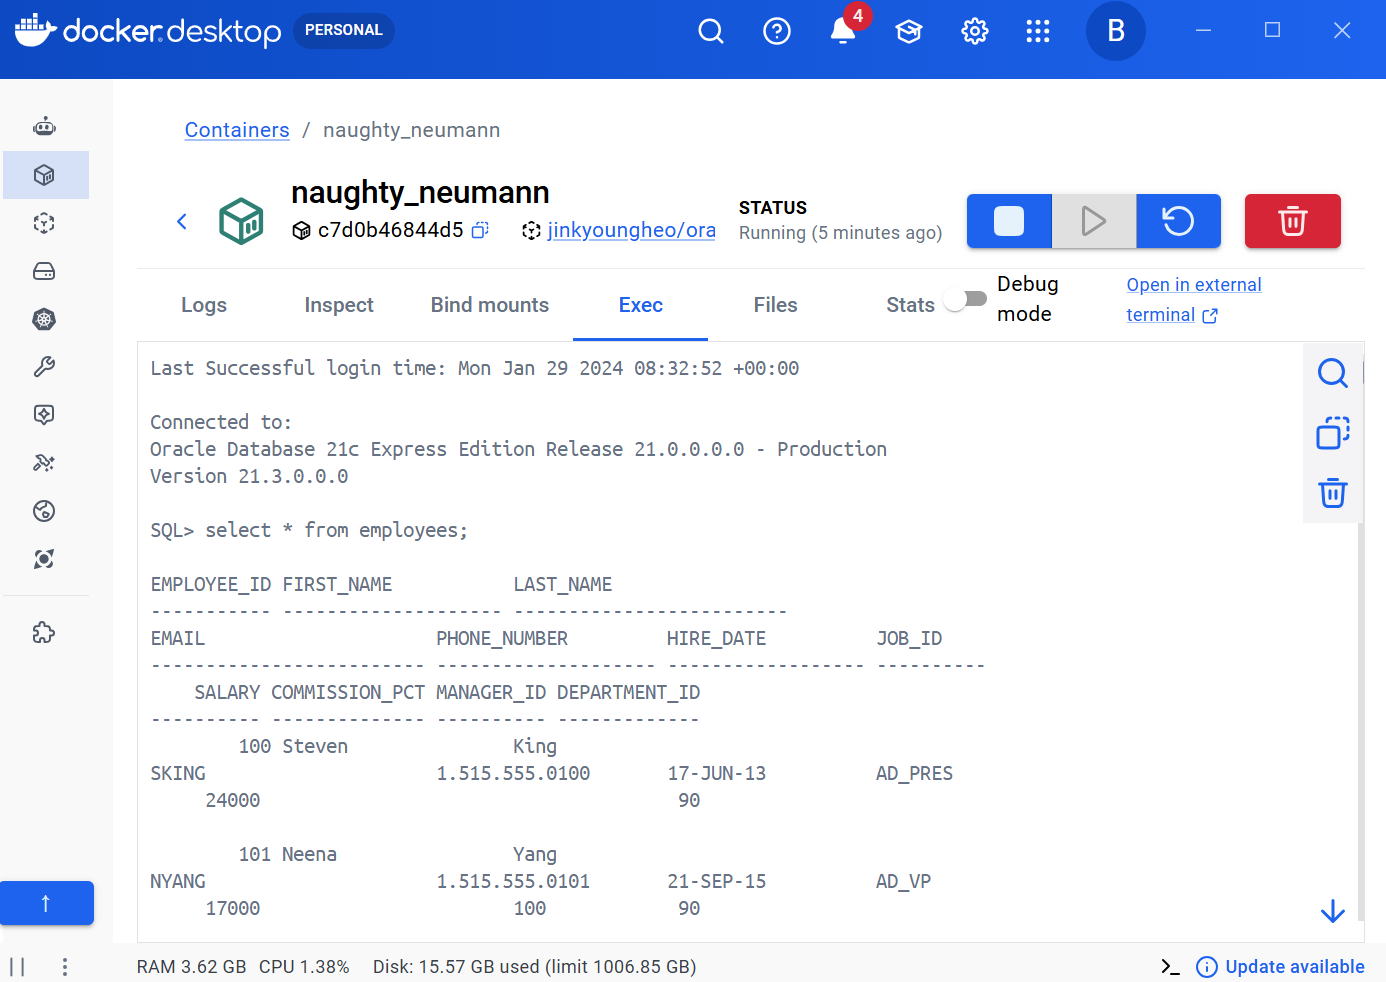
Task: Click the search icon in terminal panel
Action: pos(1332,373)
